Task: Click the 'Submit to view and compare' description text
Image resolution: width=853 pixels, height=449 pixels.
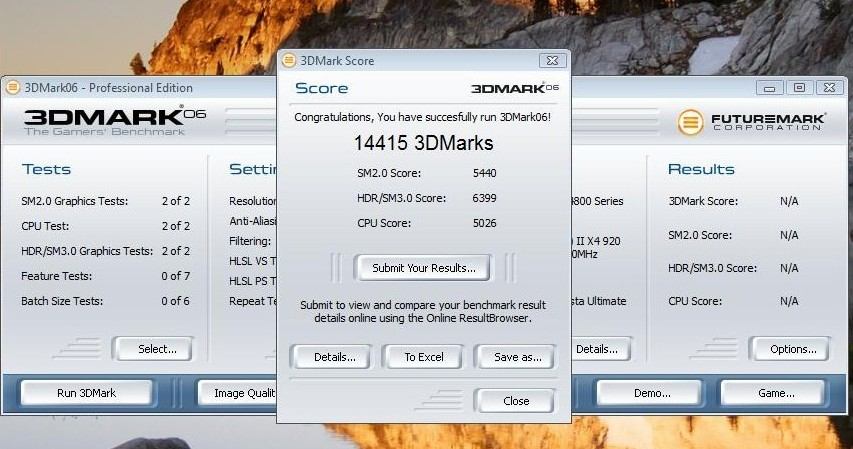Action: coord(423,311)
